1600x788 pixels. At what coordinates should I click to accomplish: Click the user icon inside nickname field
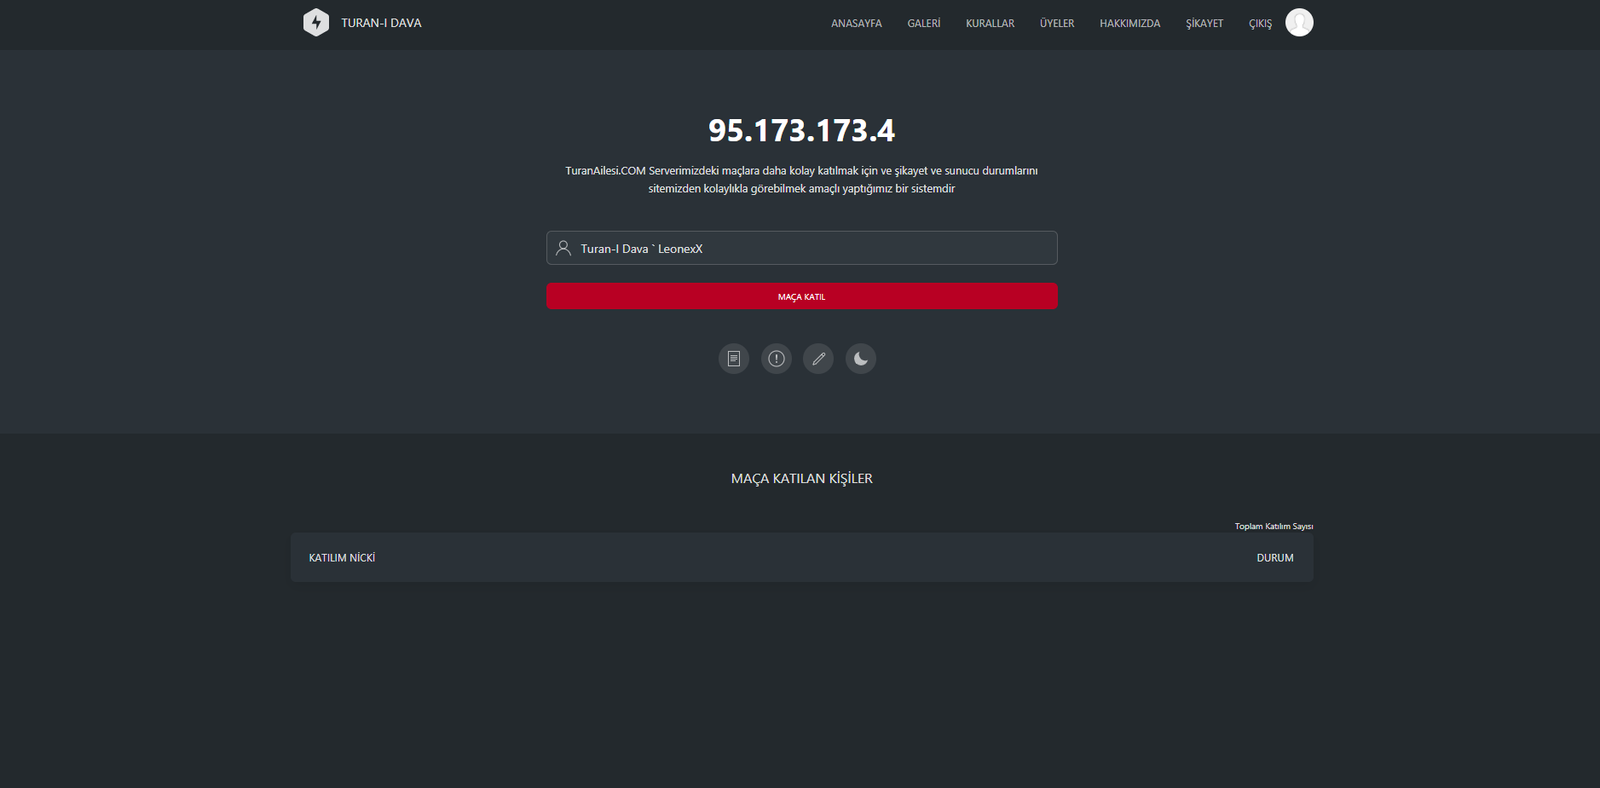(x=564, y=248)
